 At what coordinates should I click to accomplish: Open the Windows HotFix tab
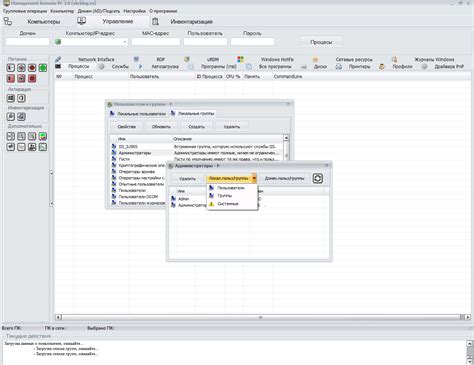(x=277, y=59)
